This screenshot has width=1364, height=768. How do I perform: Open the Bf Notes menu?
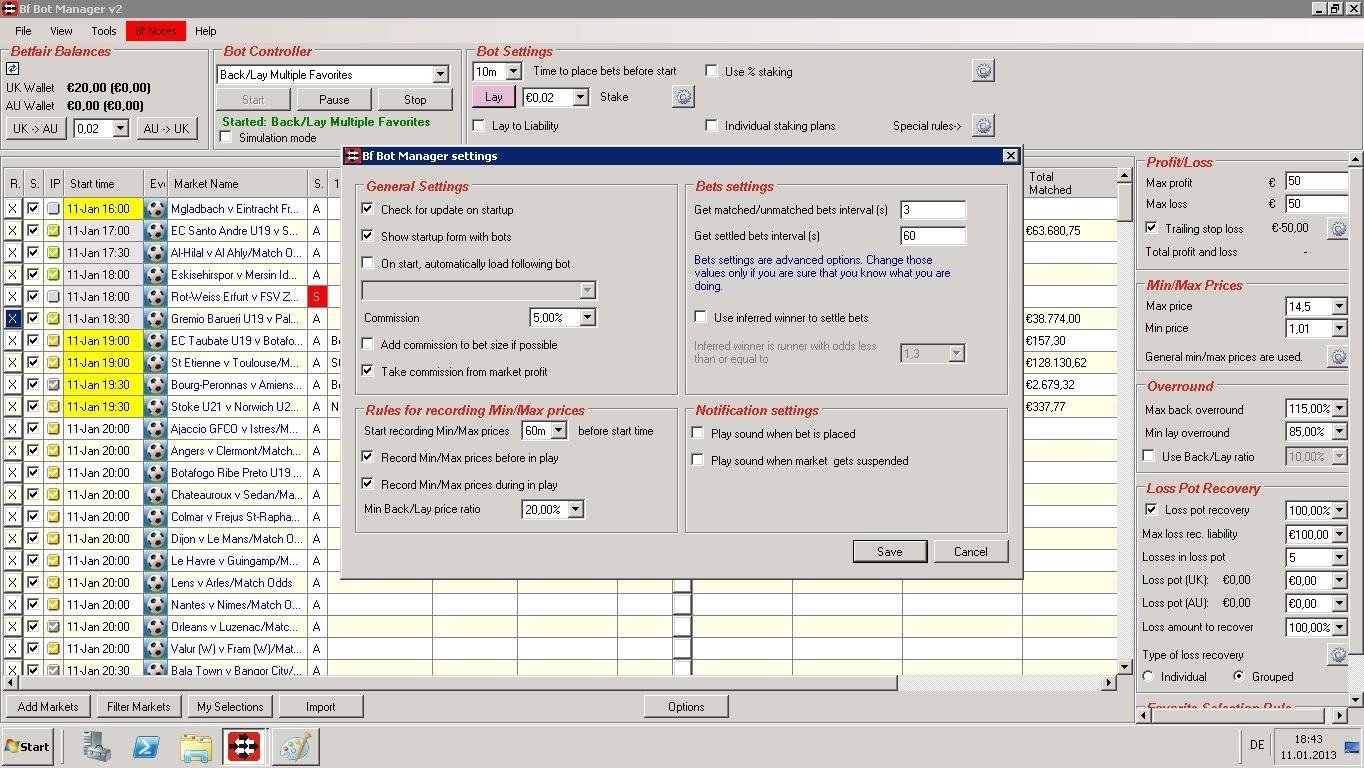[155, 31]
